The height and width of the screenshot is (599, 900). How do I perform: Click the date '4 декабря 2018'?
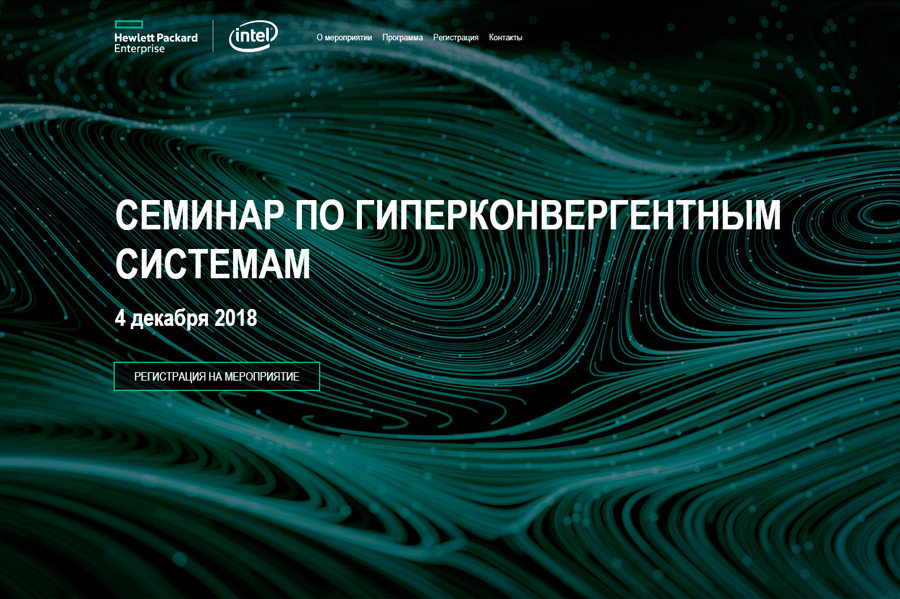click(x=186, y=318)
